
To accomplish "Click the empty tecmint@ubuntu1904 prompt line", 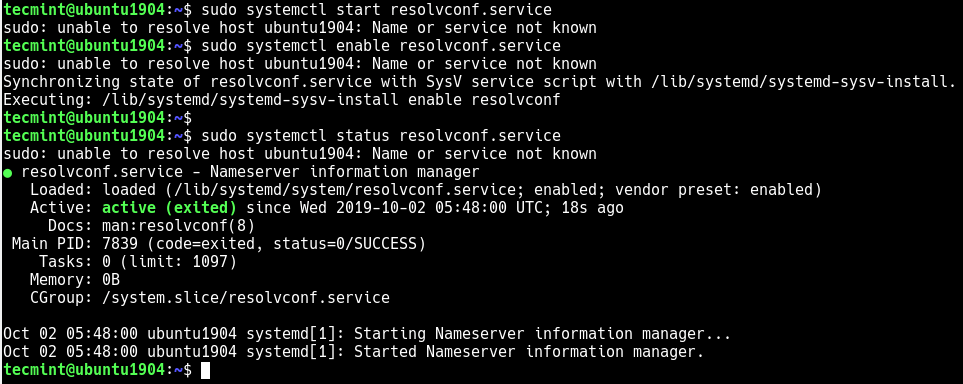I will point(98,117).
